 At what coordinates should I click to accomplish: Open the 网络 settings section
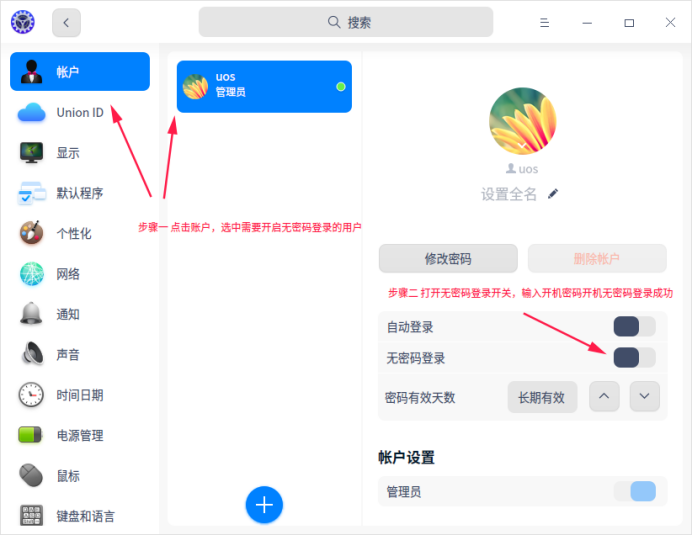click(x=80, y=274)
